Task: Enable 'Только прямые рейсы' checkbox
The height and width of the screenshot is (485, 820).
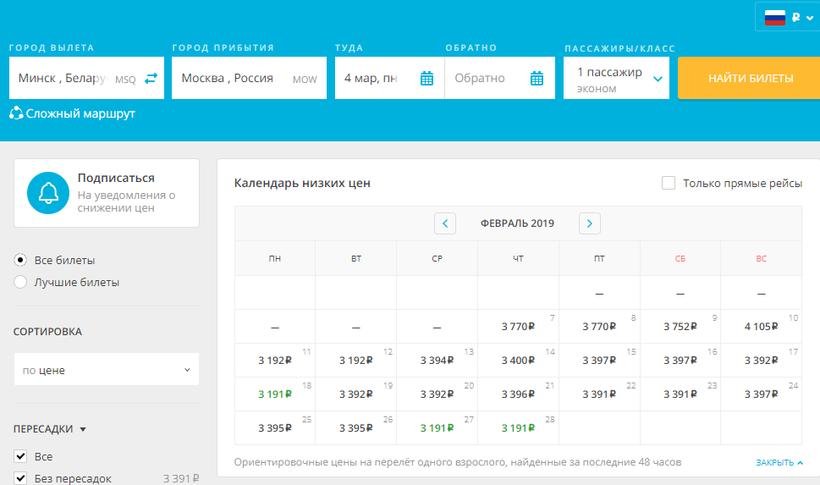Action: pos(669,183)
